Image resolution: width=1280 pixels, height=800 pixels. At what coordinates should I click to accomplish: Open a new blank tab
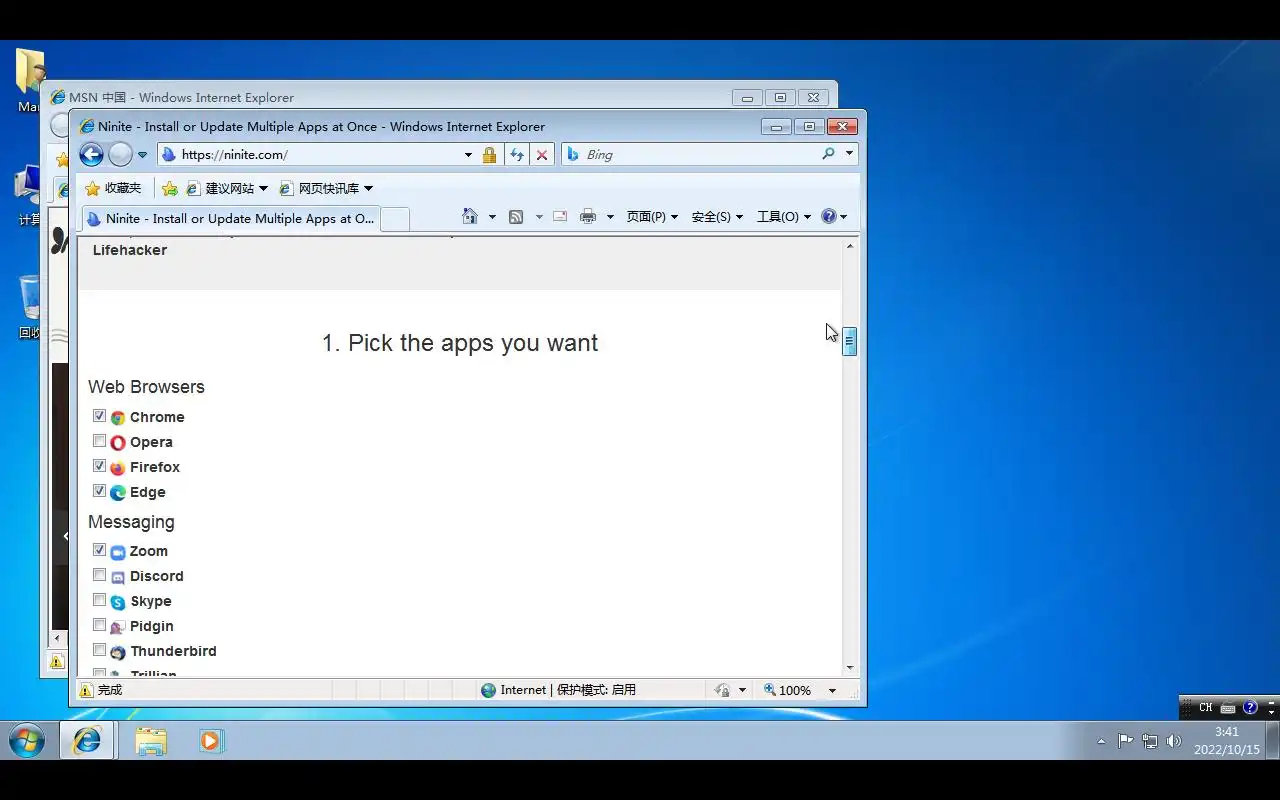(395, 219)
